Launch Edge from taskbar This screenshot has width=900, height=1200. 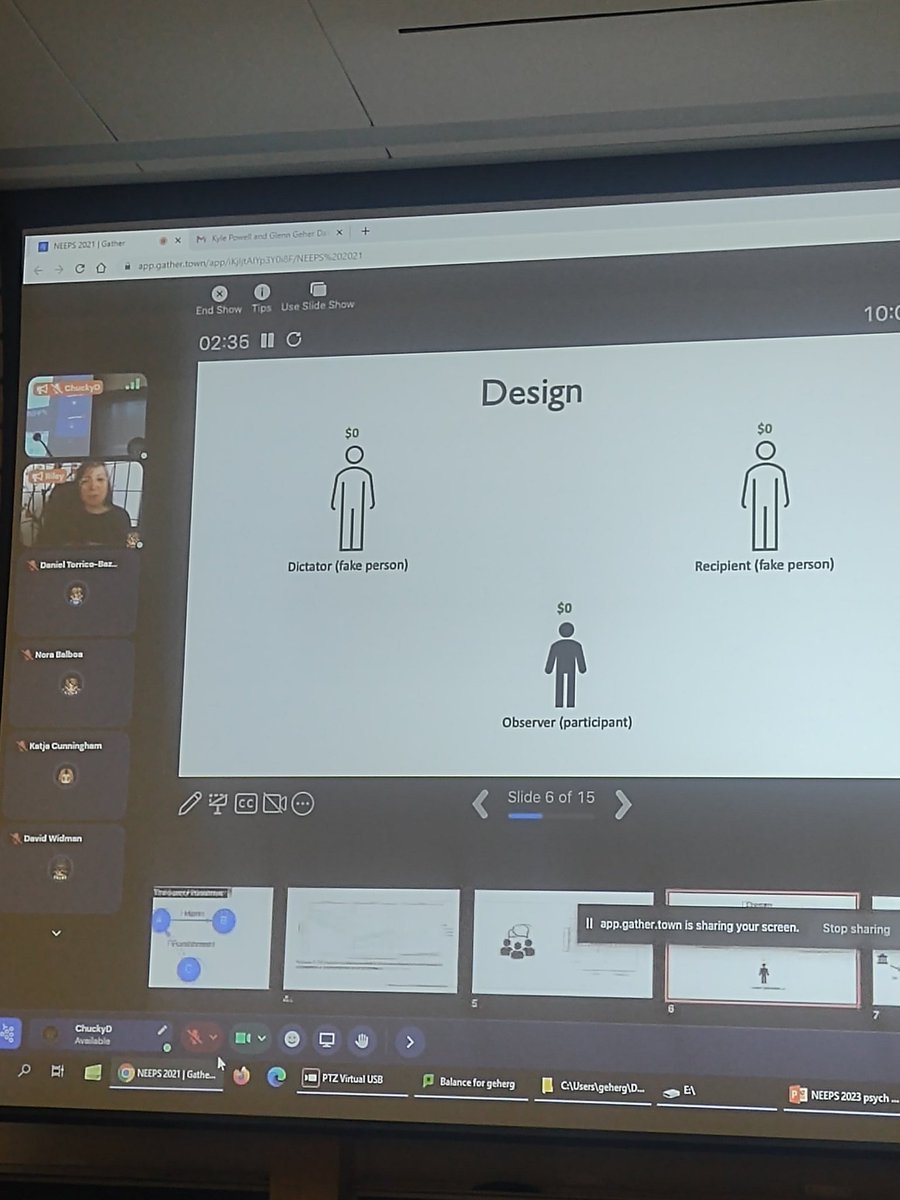[x=276, y=1077]
